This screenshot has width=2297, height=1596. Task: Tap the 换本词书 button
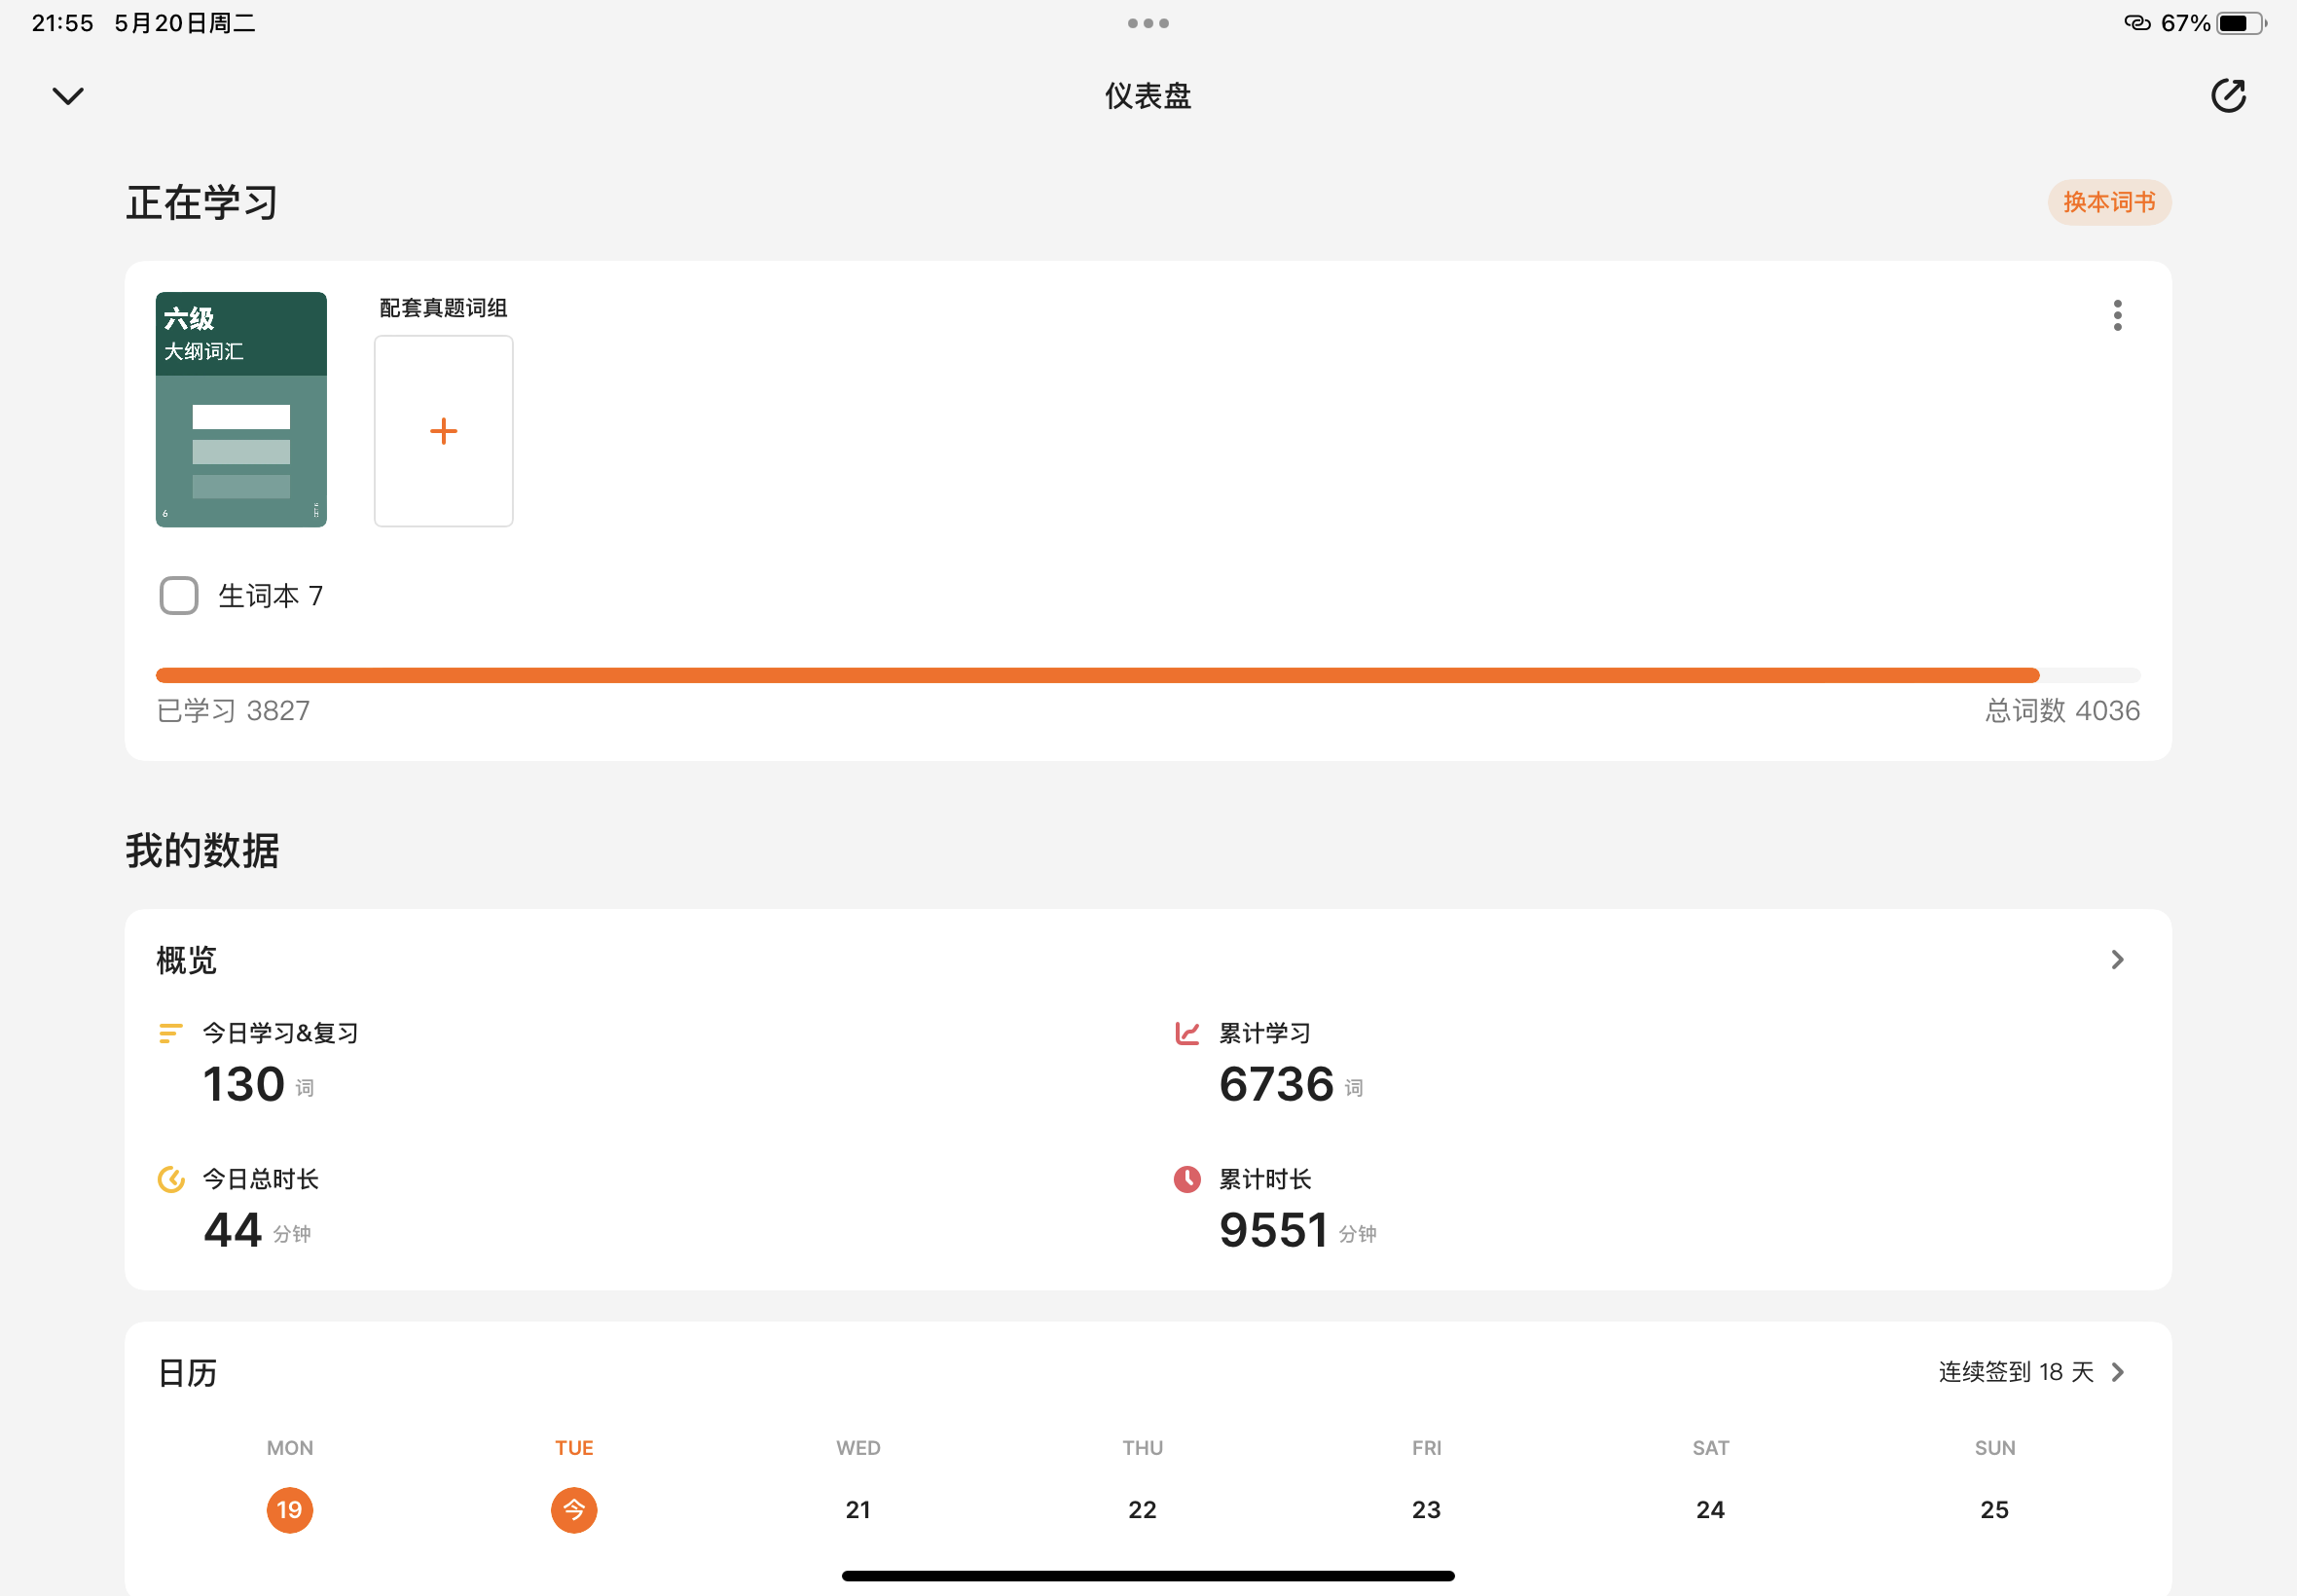2109,202
